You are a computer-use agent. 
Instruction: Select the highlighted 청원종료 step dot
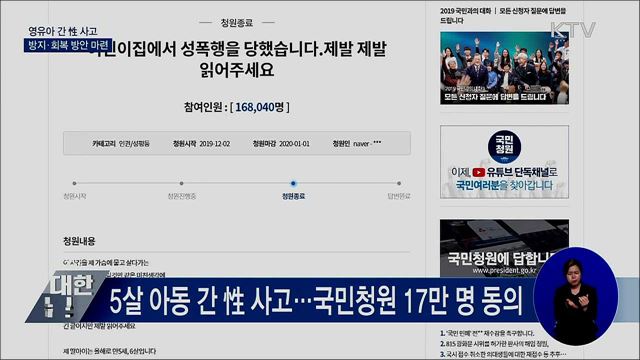(293, 183)
